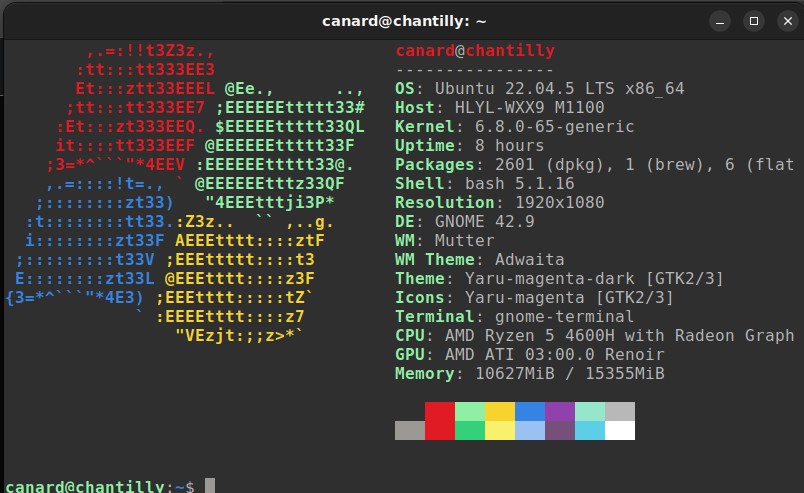Click the deep blue upper color block
This screenshot has width=804, height=493.
530,411
